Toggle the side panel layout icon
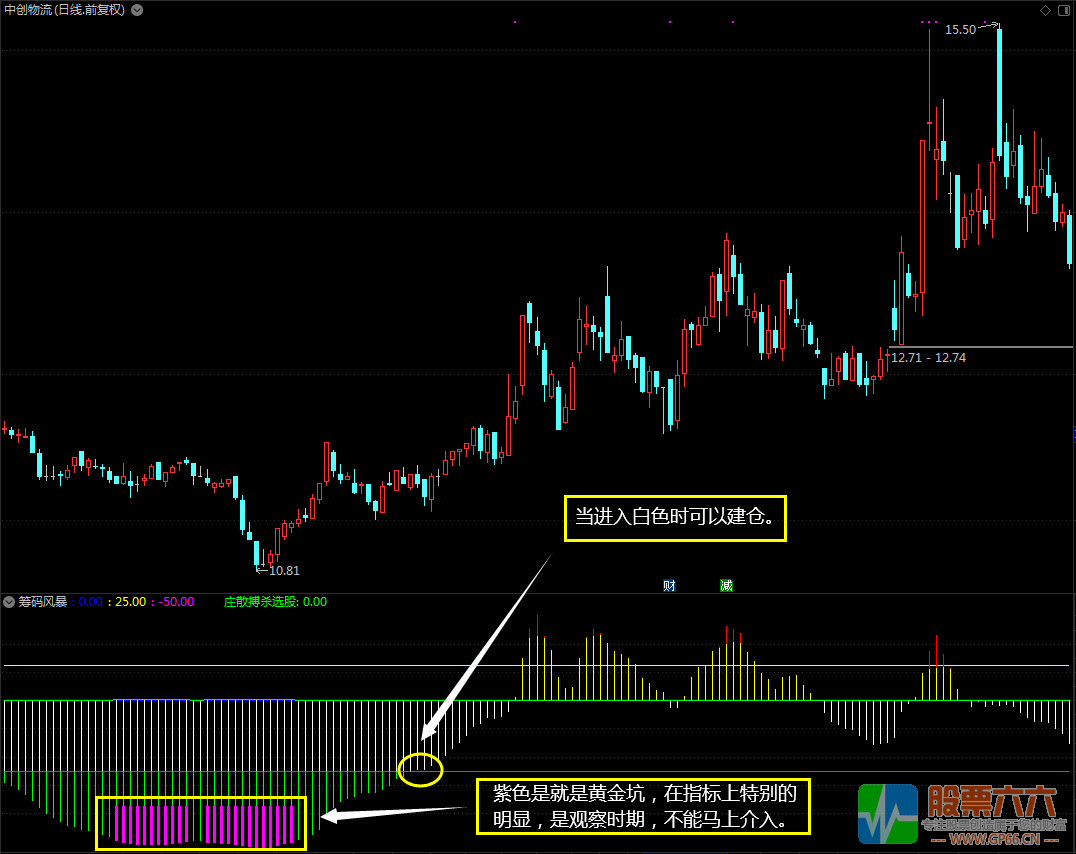The image size is (1076, 854). [x=1064, y=10]
